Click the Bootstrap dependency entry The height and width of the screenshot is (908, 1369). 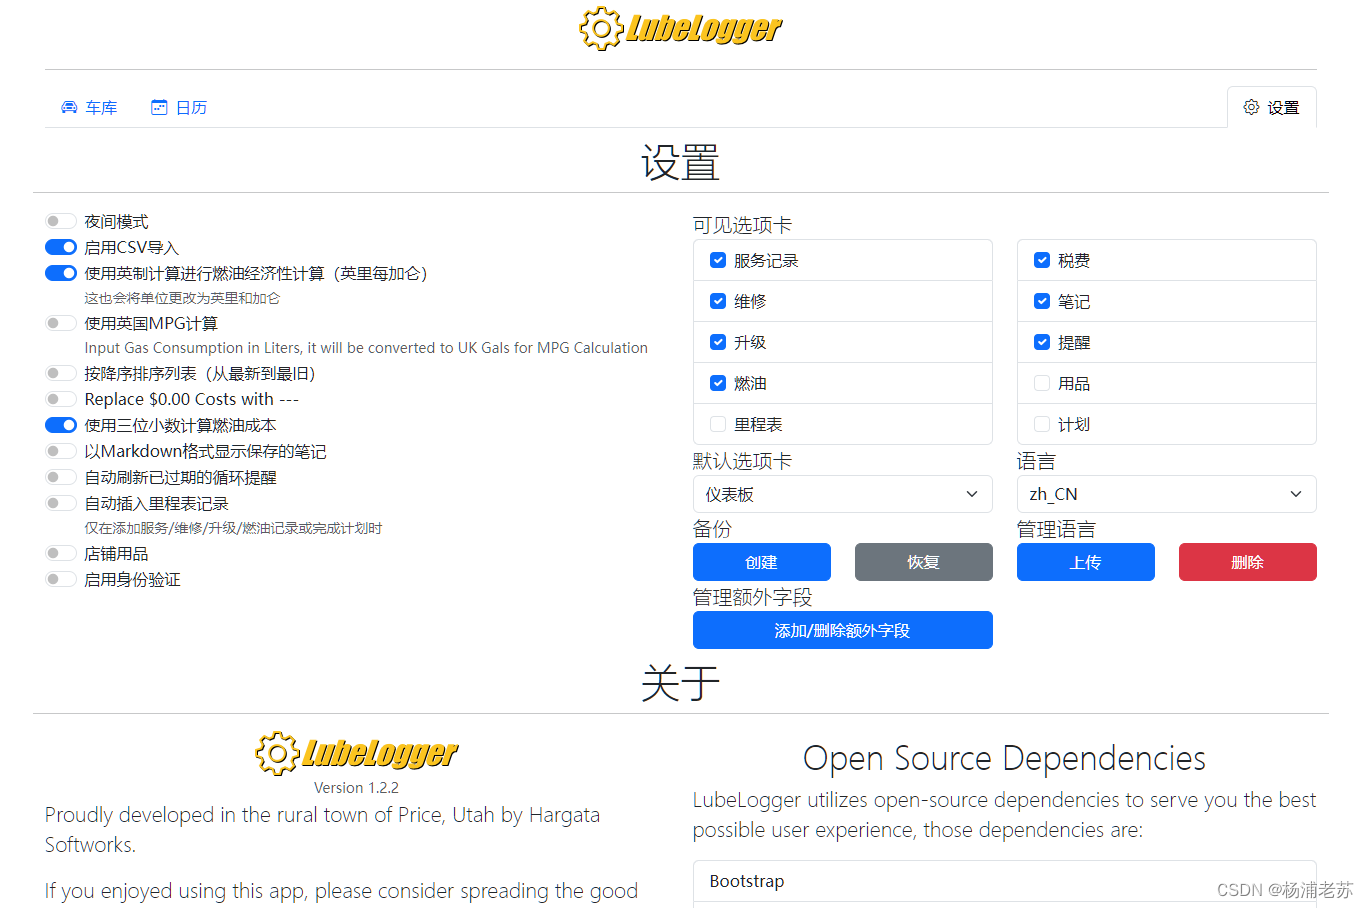point(1005,881)
